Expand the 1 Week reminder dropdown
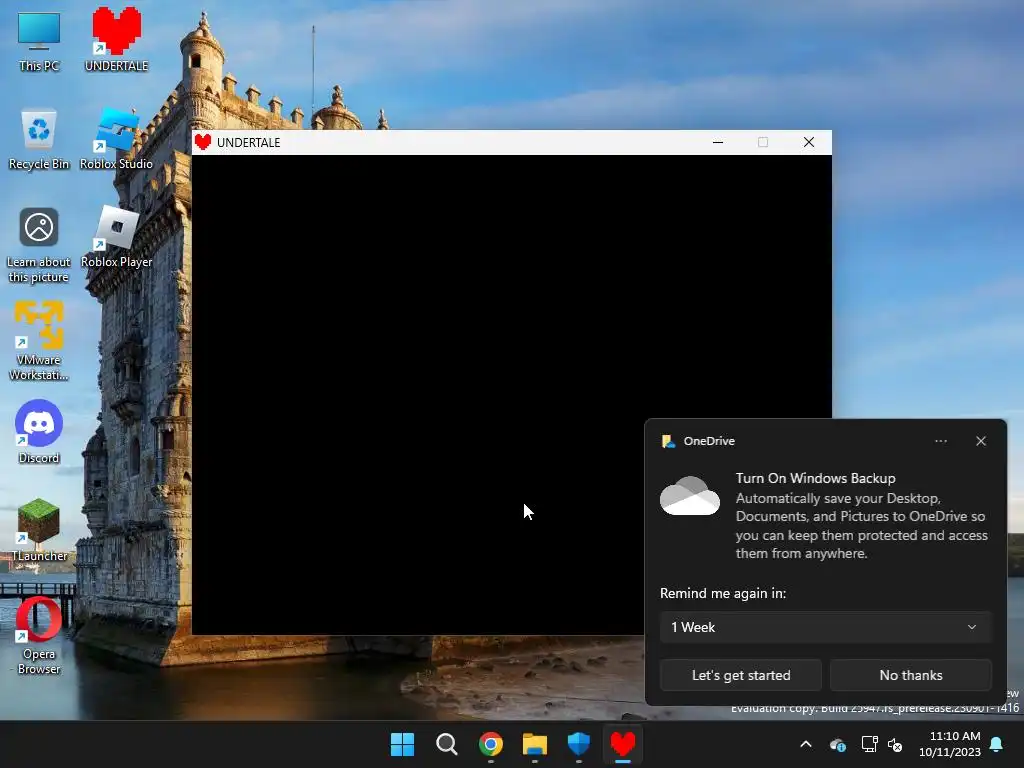The width and height of the screenshot is (1024, 768). click(825, 627)
